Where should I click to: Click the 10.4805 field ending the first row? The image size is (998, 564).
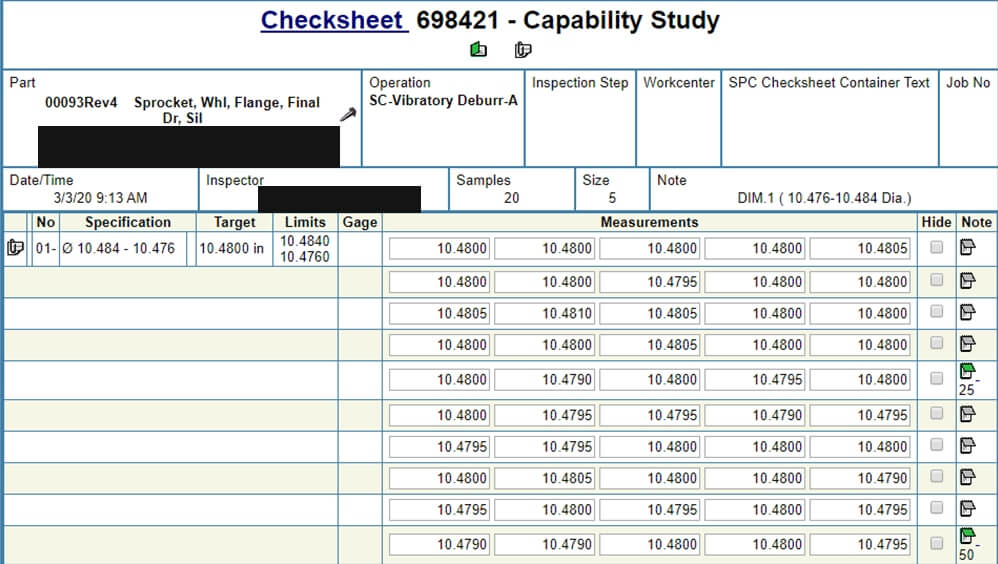[860, 249]
